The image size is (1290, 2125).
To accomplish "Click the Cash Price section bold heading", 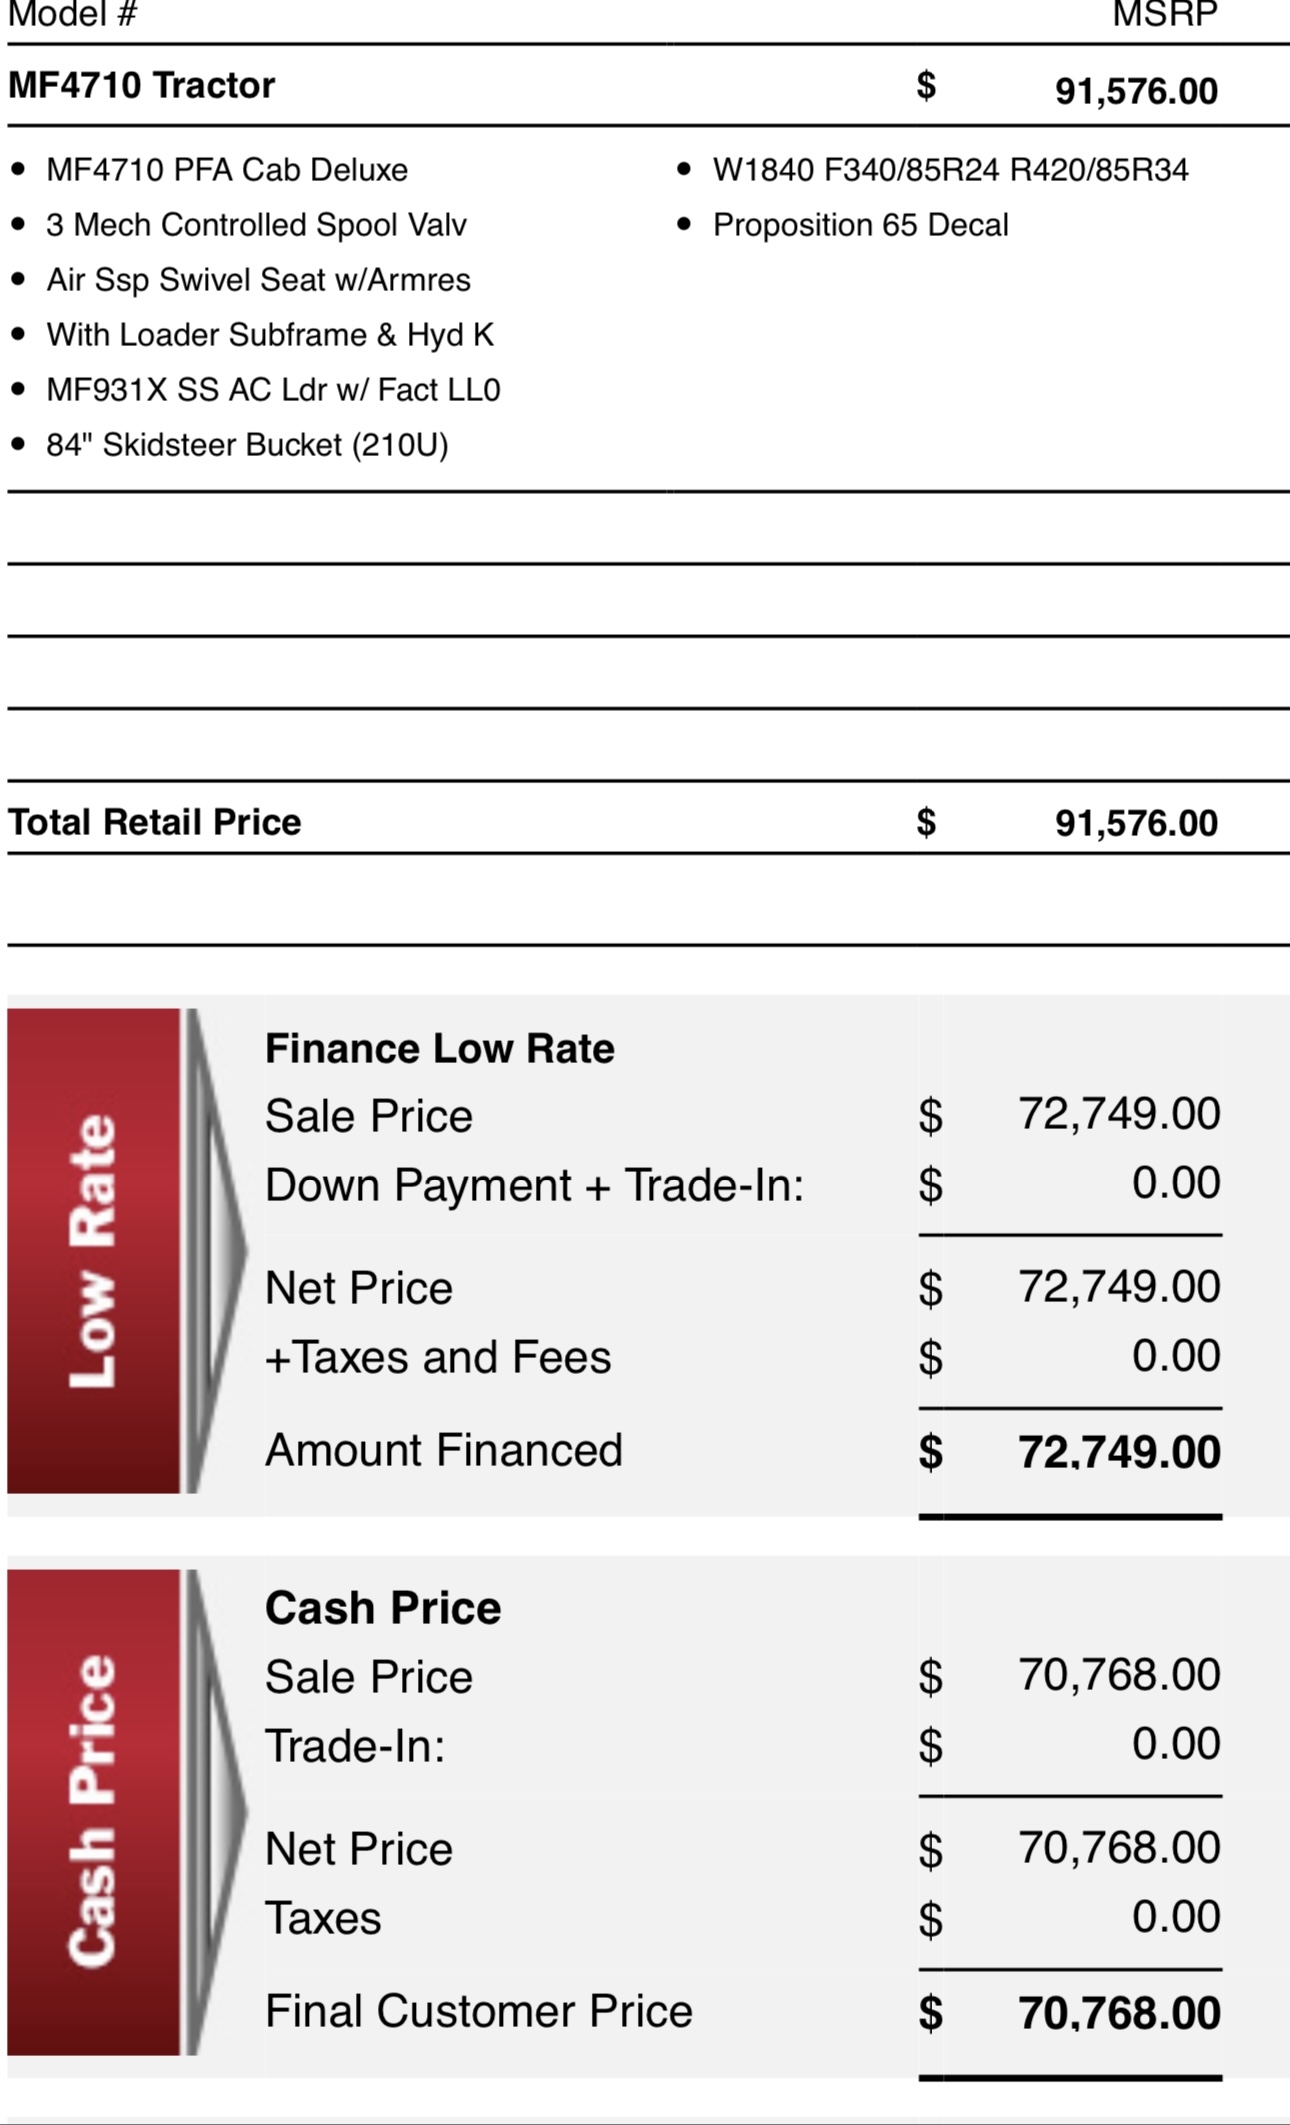I will pyautogui.click(x=383, y=1608).
